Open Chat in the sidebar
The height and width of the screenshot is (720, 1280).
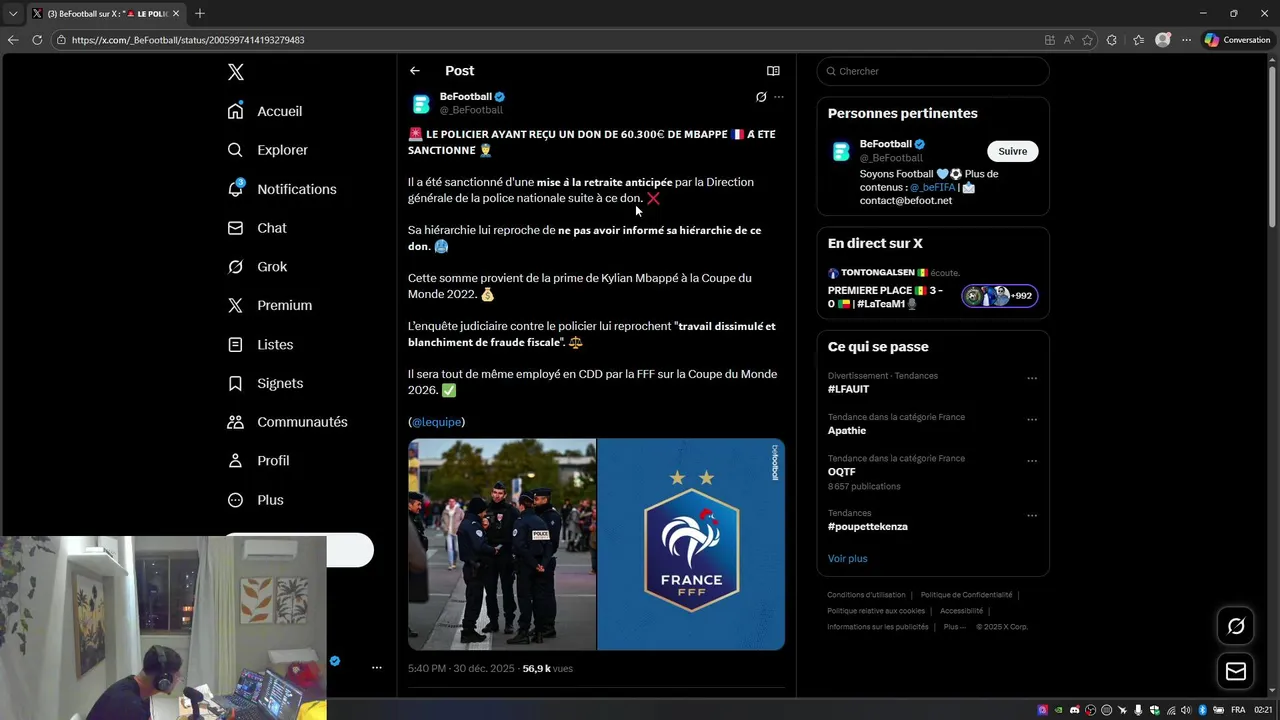pos(257,228)
